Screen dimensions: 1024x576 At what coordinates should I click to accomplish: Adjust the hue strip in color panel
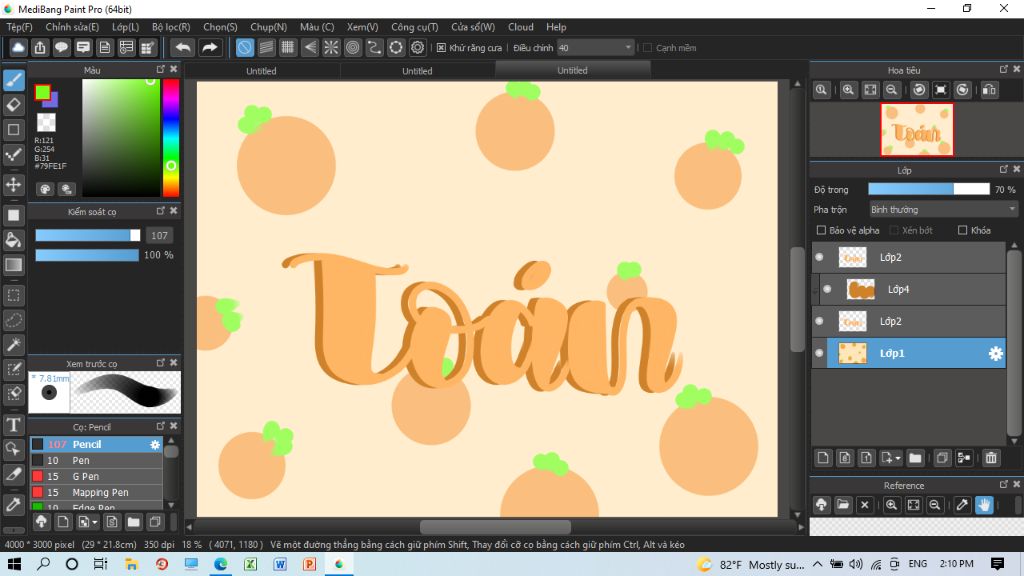click(170, 138)
